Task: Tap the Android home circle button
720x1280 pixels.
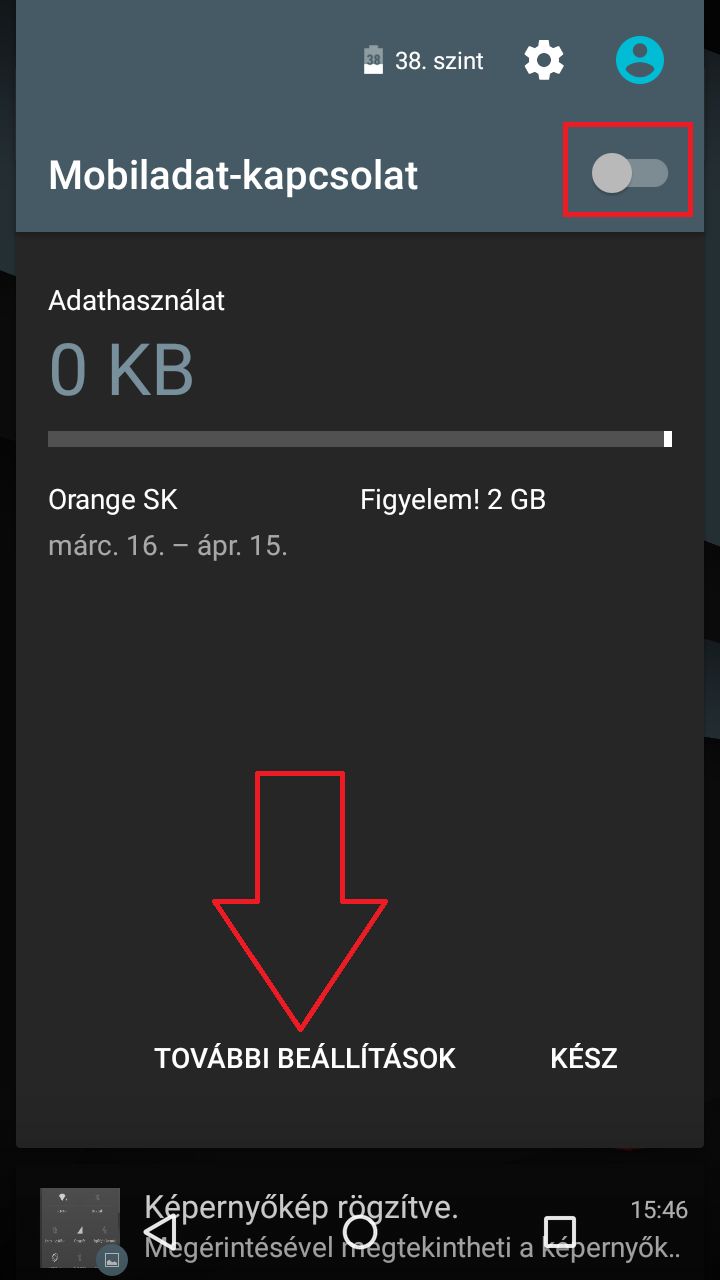Action: [360, 1231]
